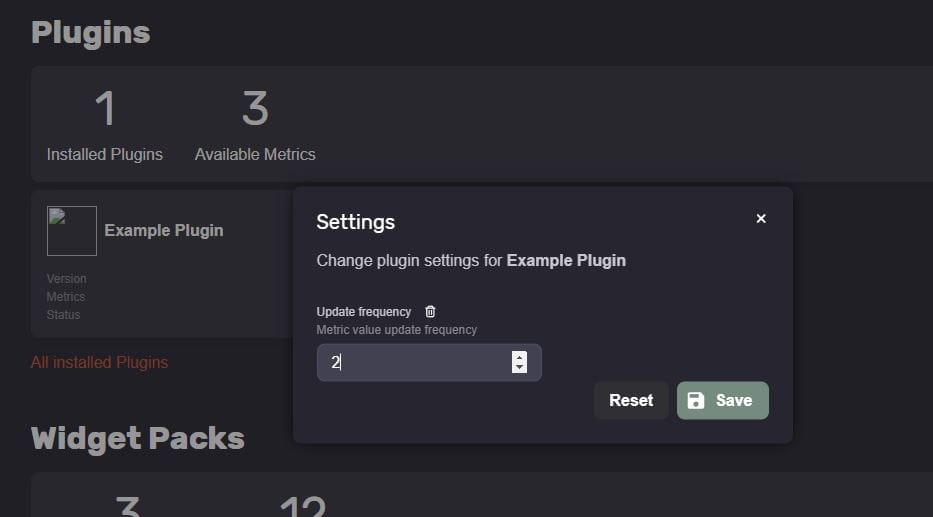Click the Widget Packs section heading
Image resolution: width=933 pixels, height=517 pixels.
click(137, 438)
